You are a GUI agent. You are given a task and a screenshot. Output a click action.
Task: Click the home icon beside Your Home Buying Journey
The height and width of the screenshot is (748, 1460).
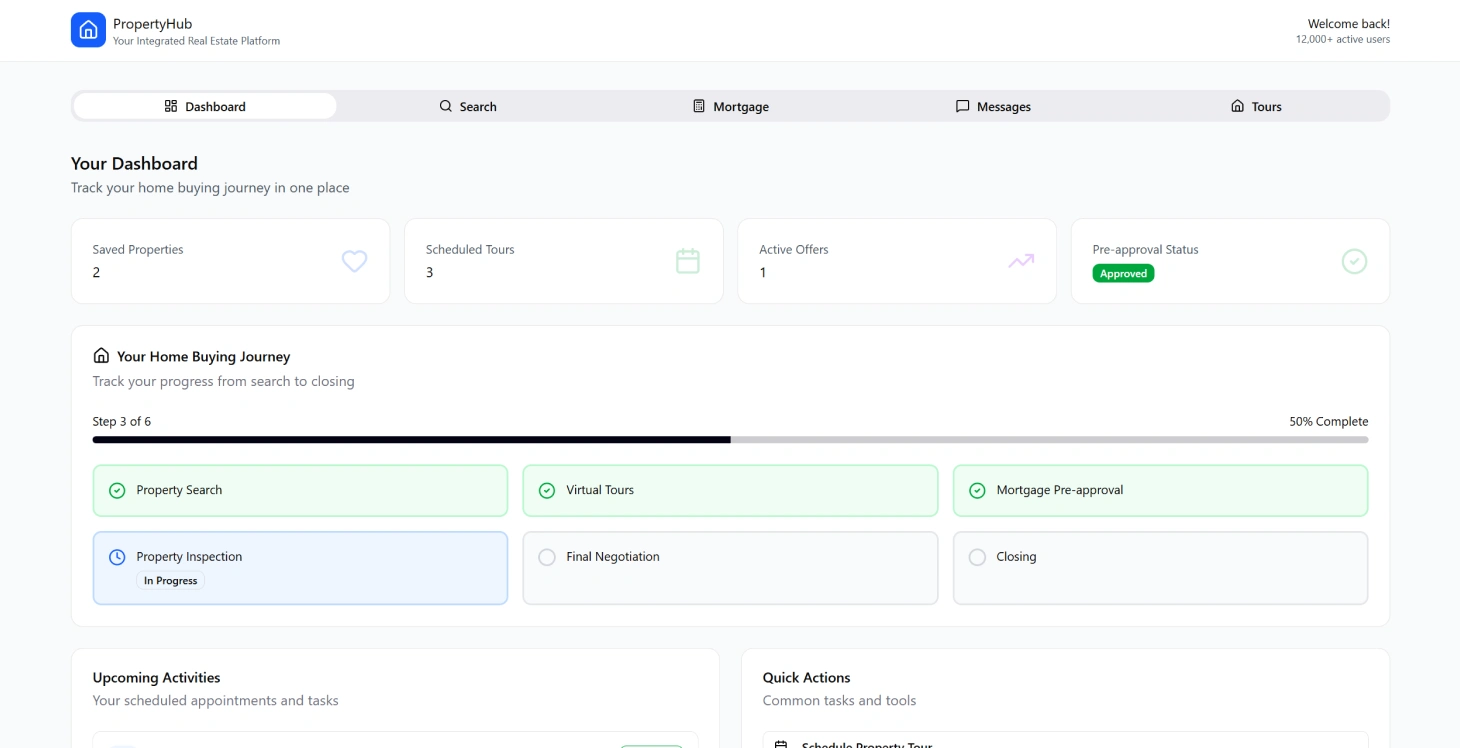pos(100,355)
